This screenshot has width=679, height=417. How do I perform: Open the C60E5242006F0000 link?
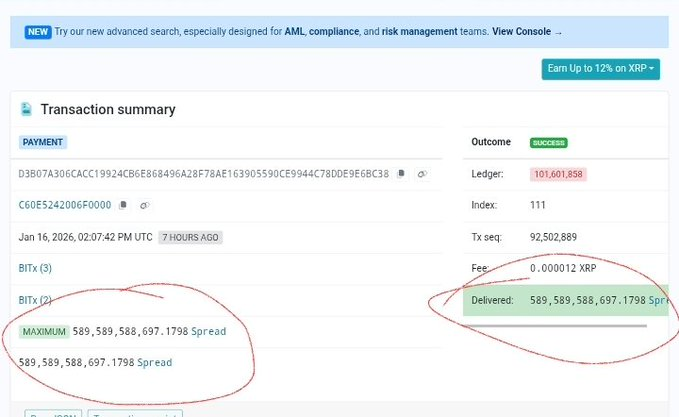64,205
